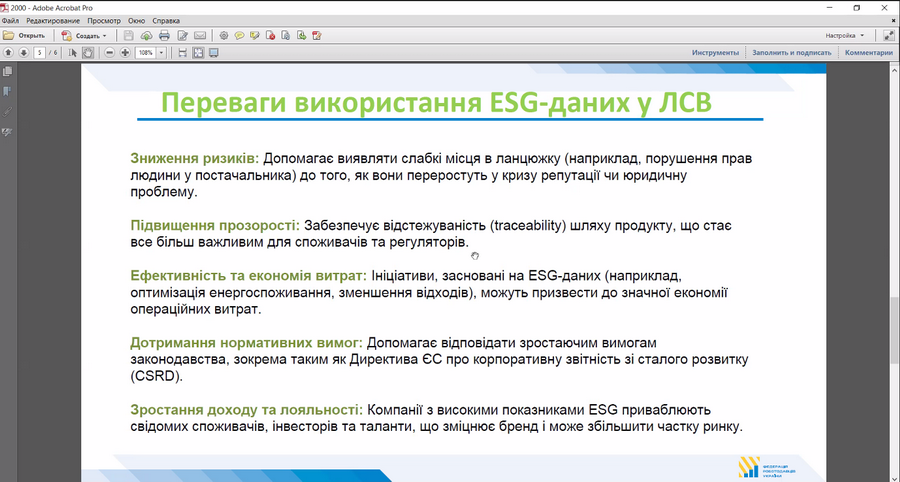The image size is (900, 482).
Task: Choose the Hand pan tool
Action: [88, 53]
